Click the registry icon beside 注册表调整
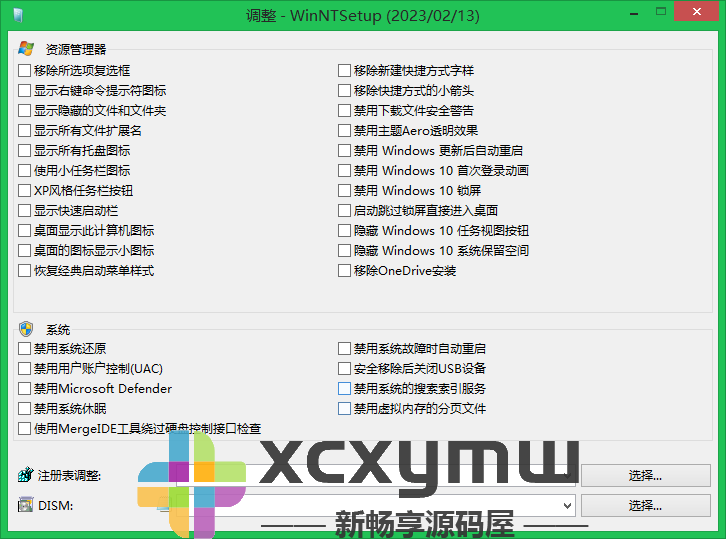Screen dimensions: 726x539 coord(25,475)
